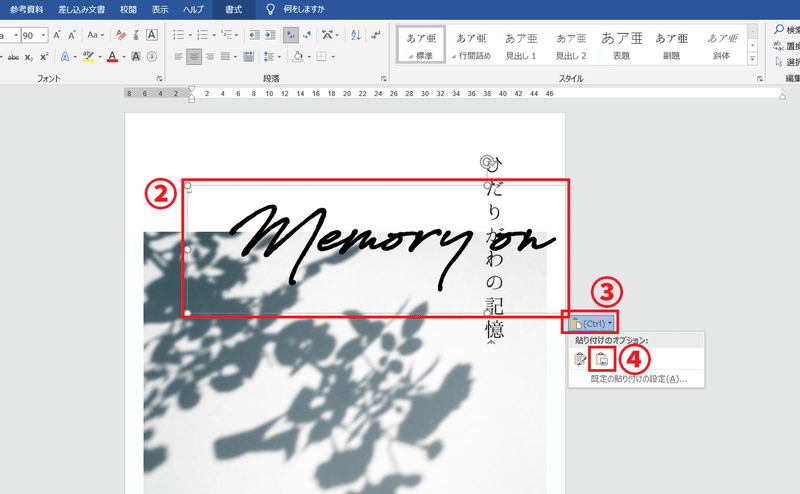Show paragraph marks and formatting symbols
The height and width of the screenshot is (494, 800).
pos(376,35)
